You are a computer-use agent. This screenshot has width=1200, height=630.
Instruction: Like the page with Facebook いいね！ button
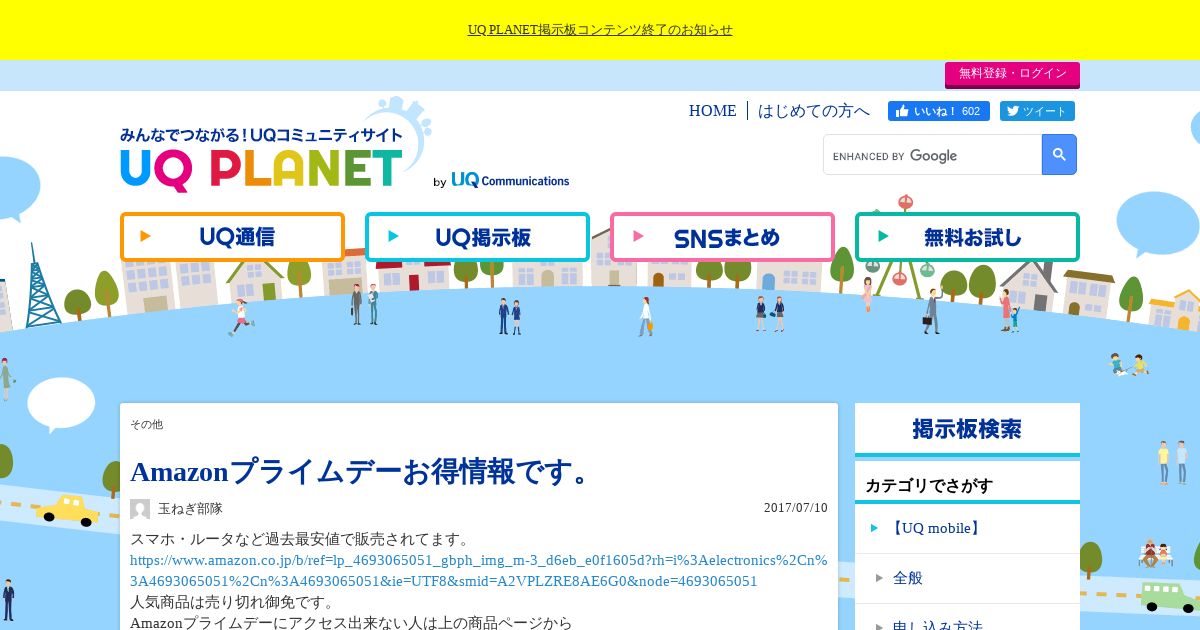click(938, 111)
